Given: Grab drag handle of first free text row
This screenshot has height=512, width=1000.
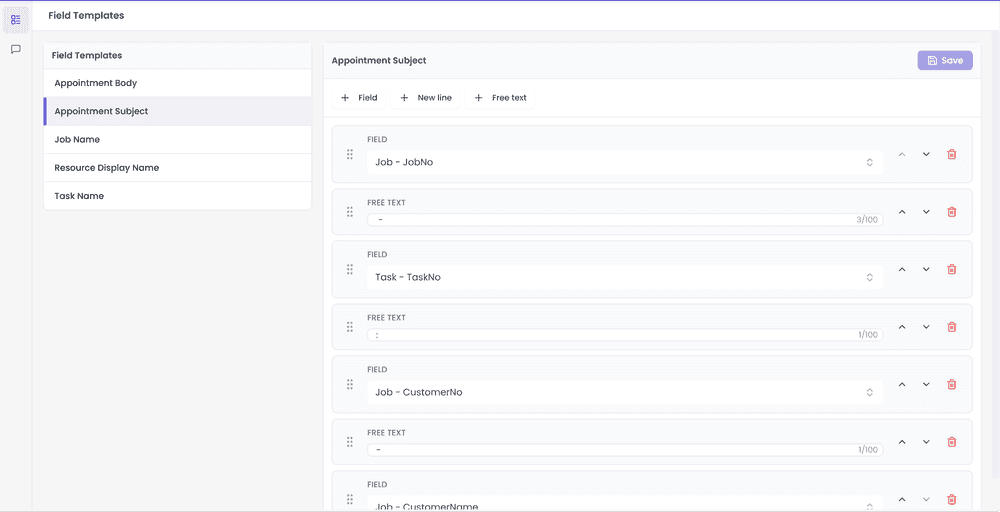Looking at the screenshot, I should click(349, 212).
